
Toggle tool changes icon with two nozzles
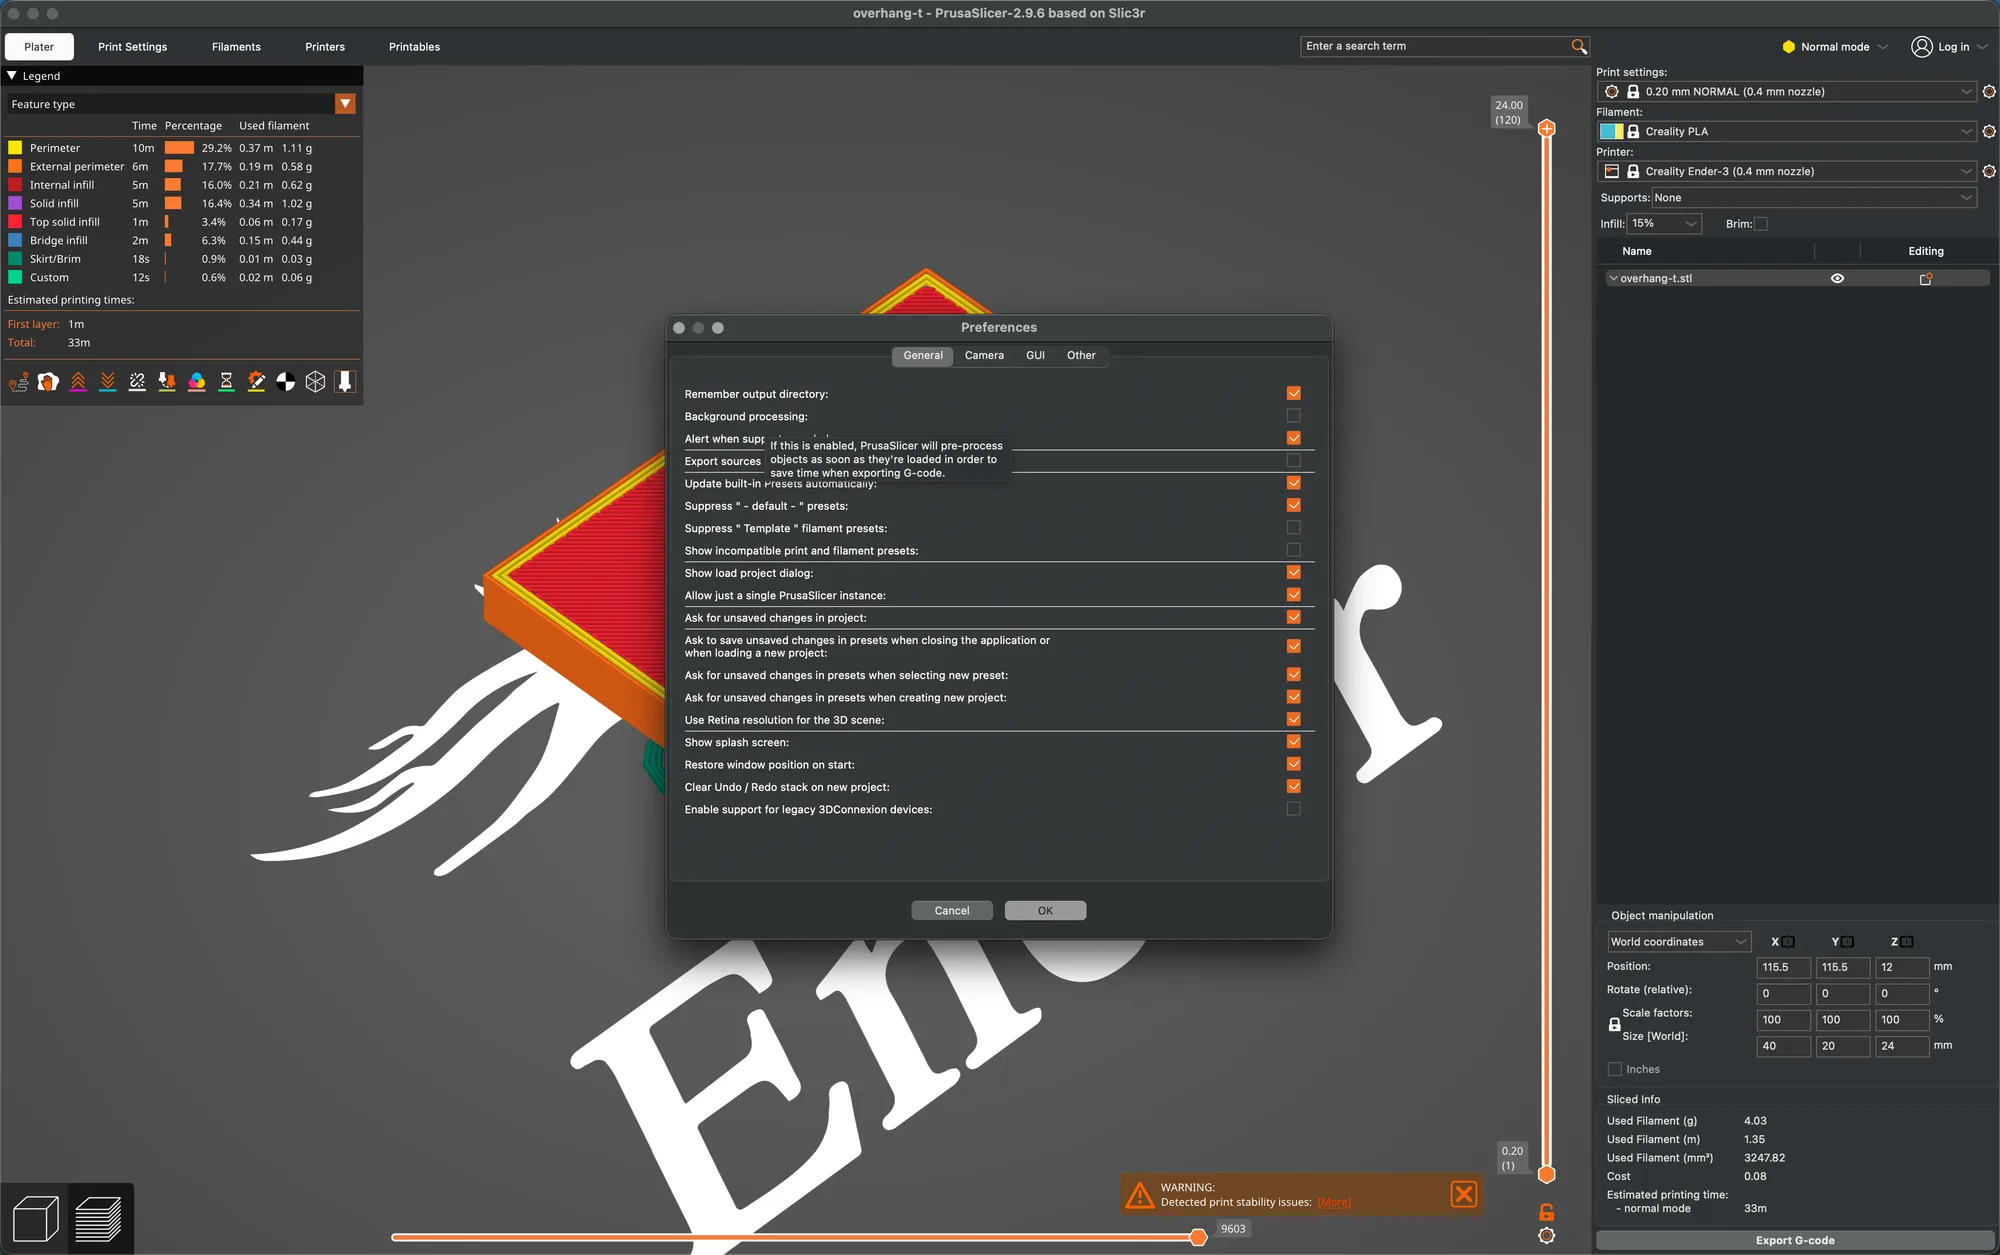167,382
